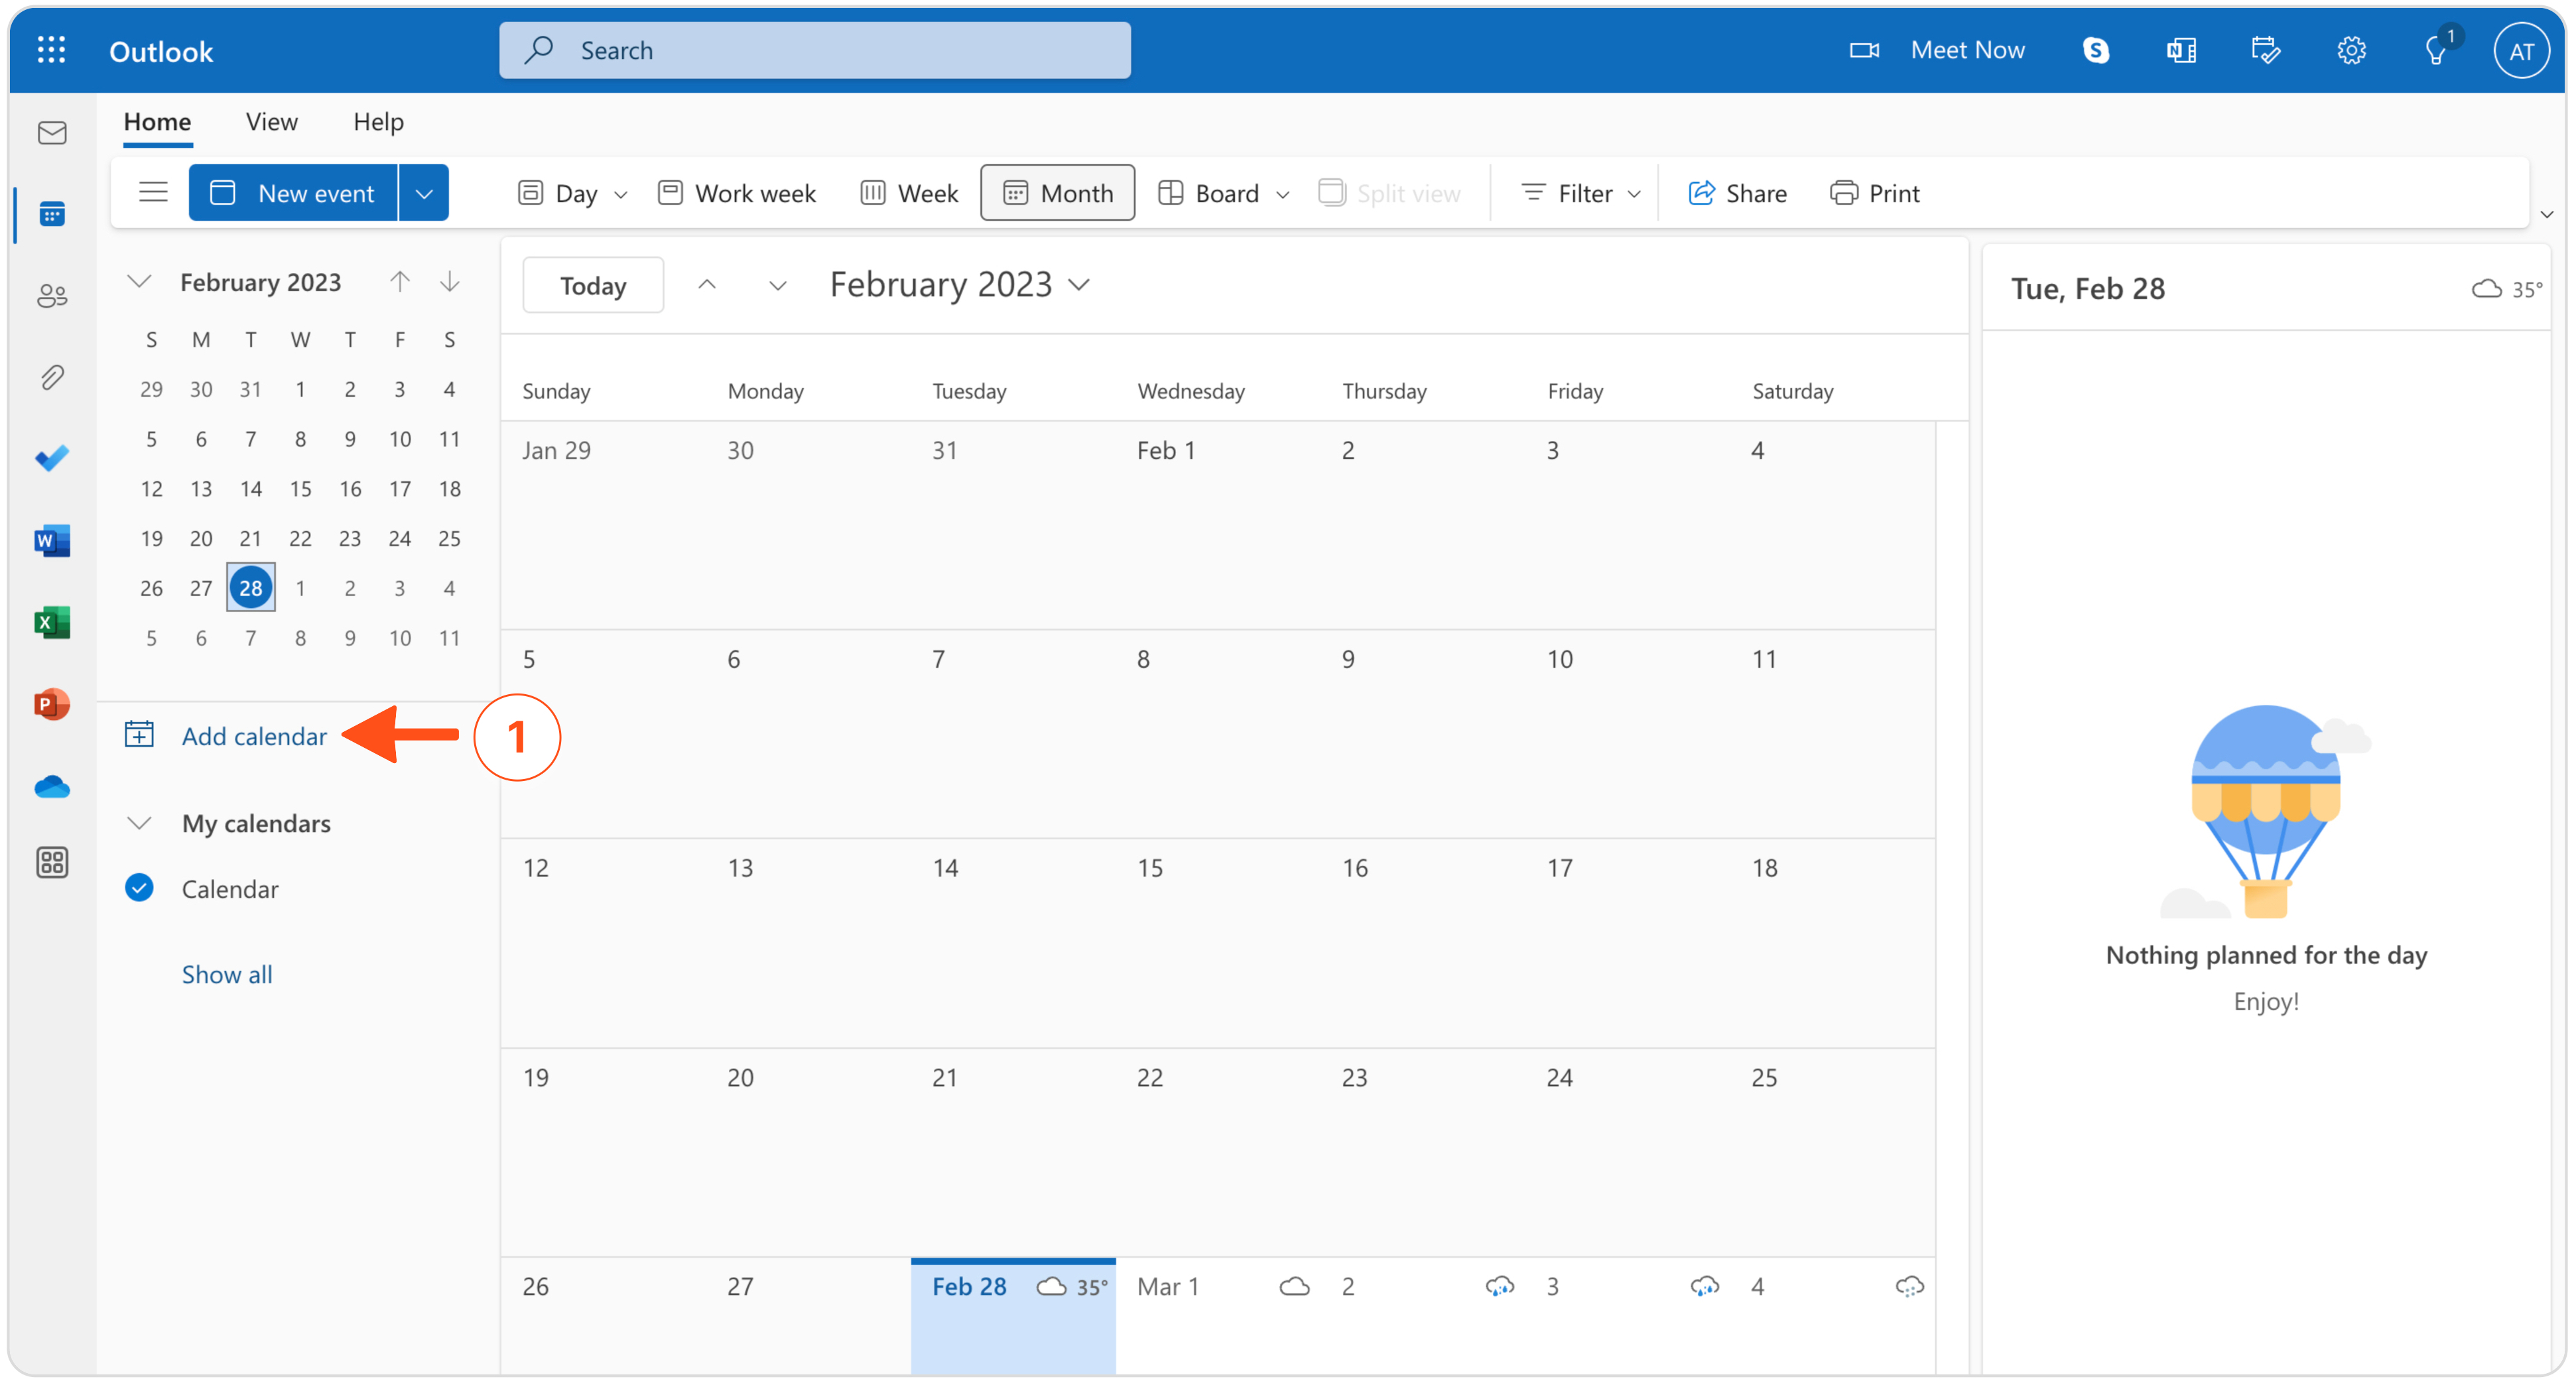This screenshot has width=2576, height=1387.
Task: Expand the New event dropdown arrow
Action: point(424,193)
